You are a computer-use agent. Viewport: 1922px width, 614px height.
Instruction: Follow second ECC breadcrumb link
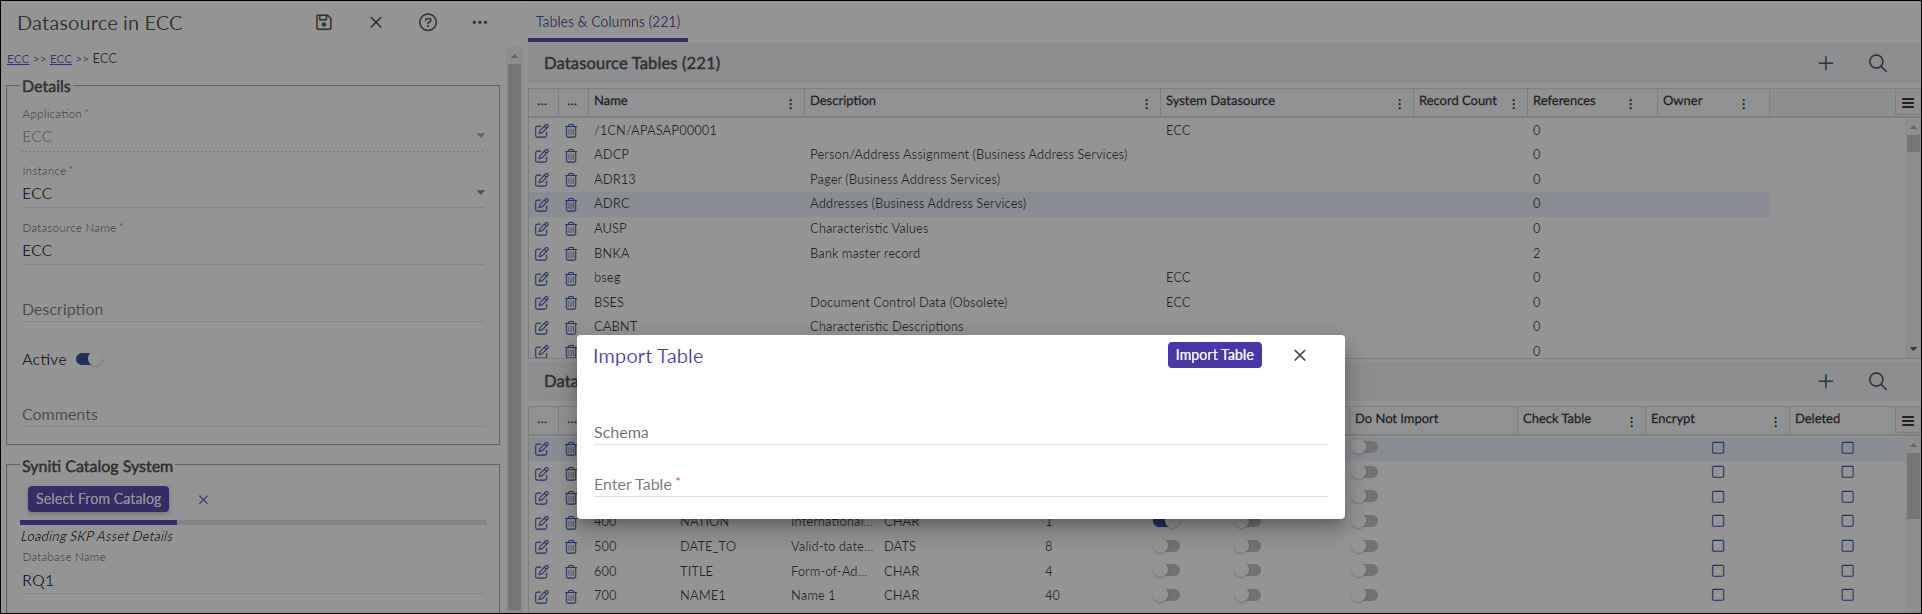click(x=61, y=59)
